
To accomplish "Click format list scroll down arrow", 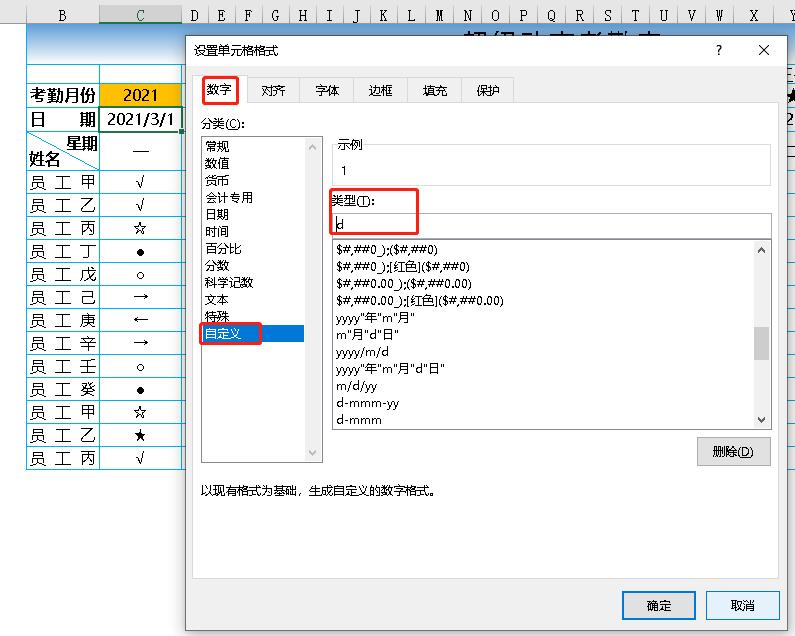I will tap(761, 419).
